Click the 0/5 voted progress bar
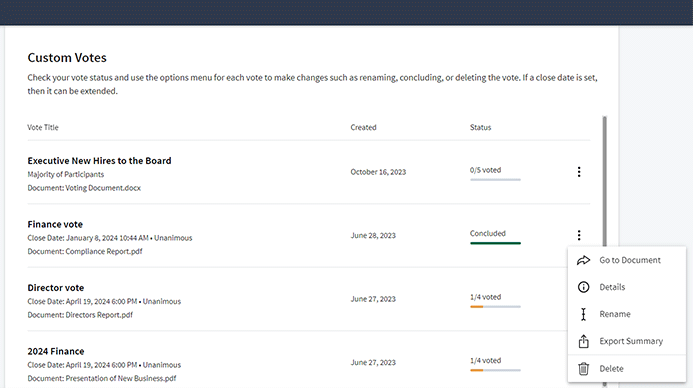Viewport: 693px width, 388px height. tap(495, 179)
